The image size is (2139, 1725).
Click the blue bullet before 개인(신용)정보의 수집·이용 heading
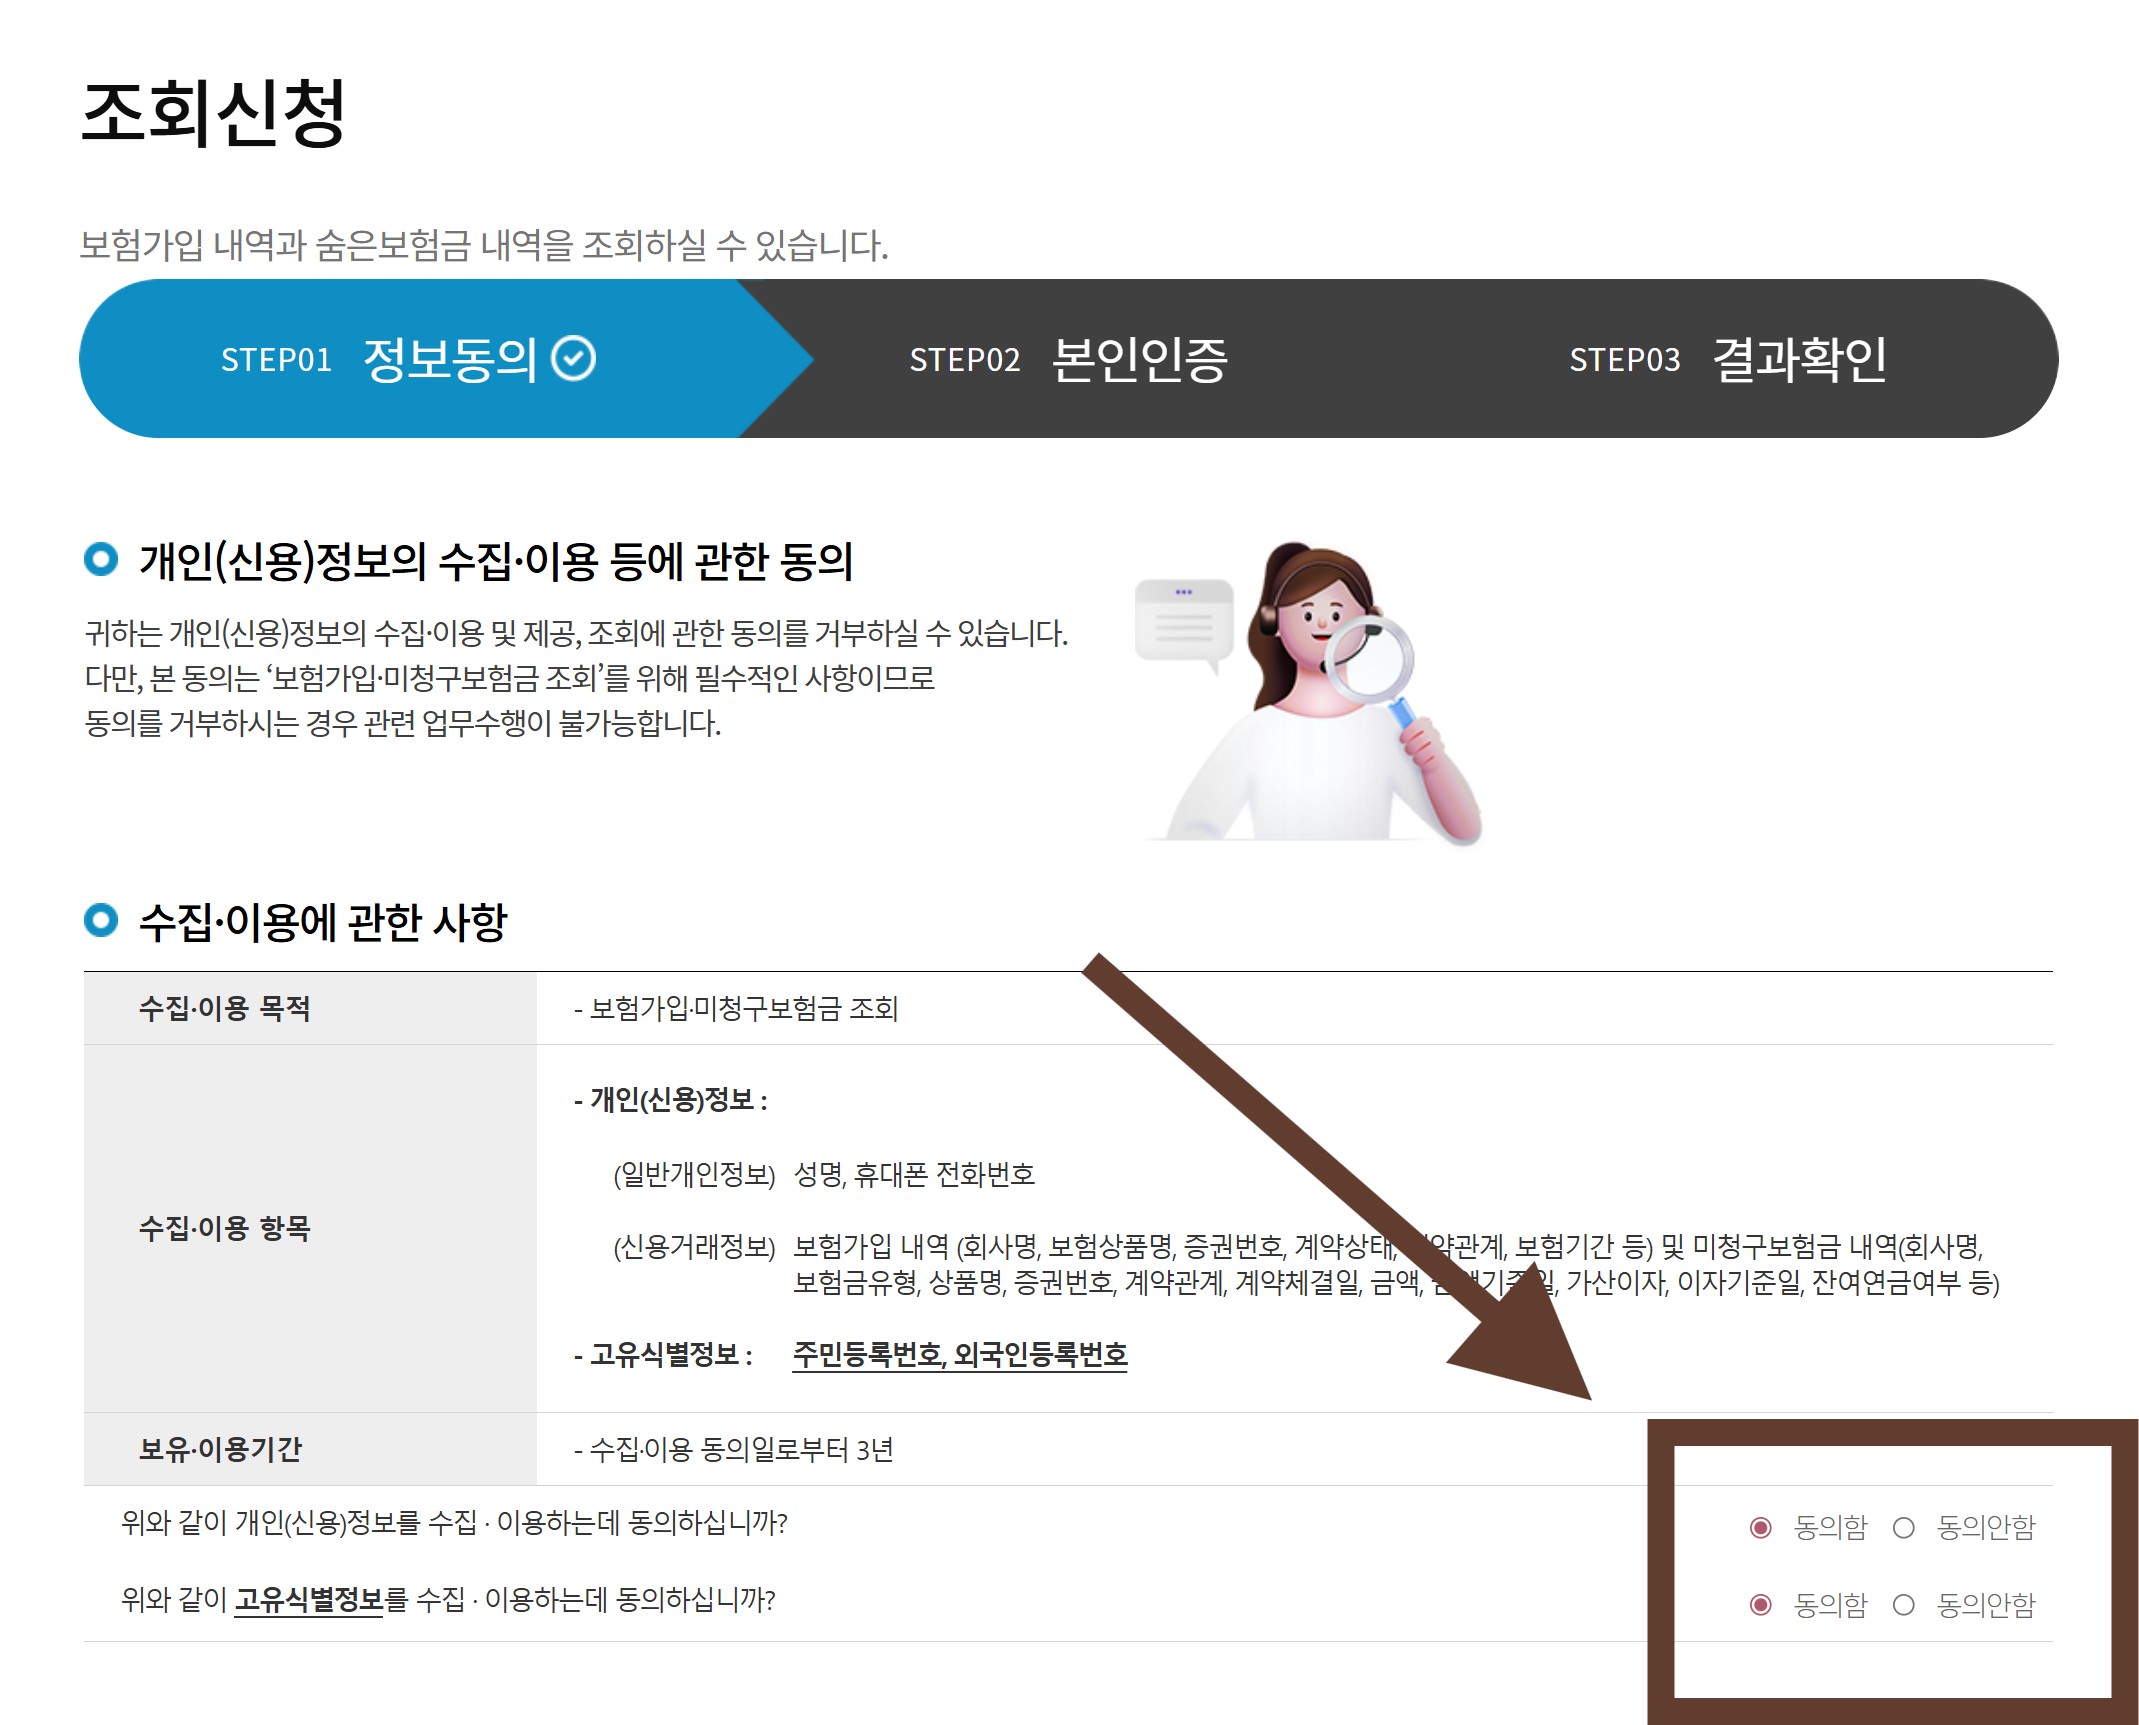pos(101,559)
